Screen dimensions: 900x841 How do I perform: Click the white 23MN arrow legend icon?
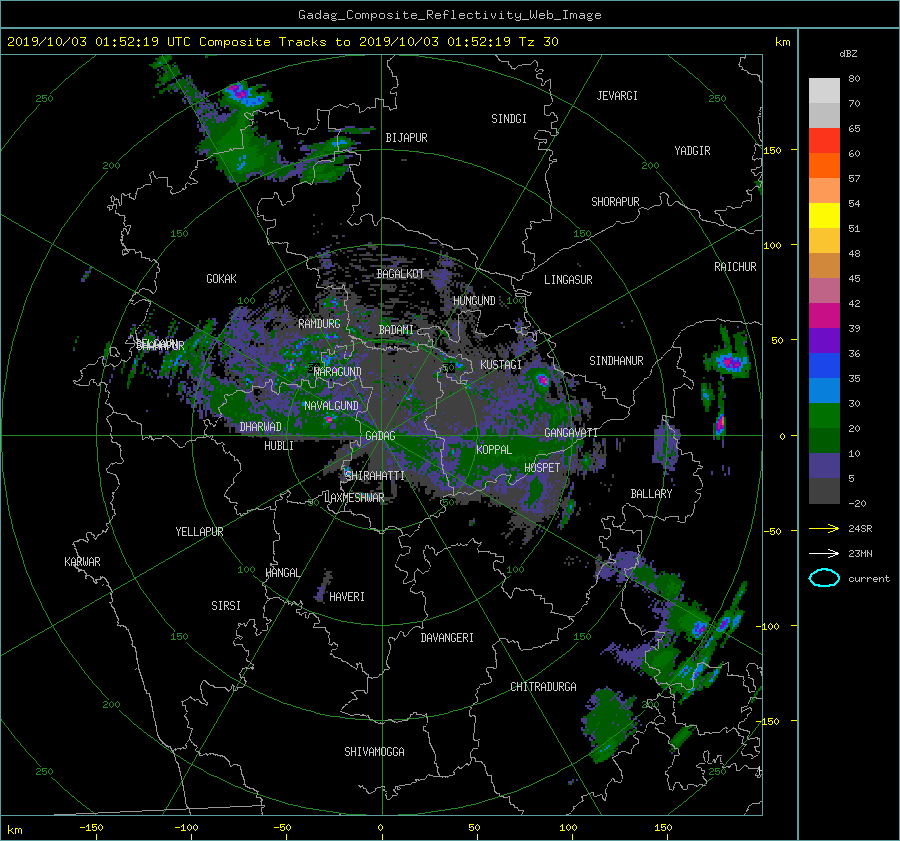click(824, 553)
